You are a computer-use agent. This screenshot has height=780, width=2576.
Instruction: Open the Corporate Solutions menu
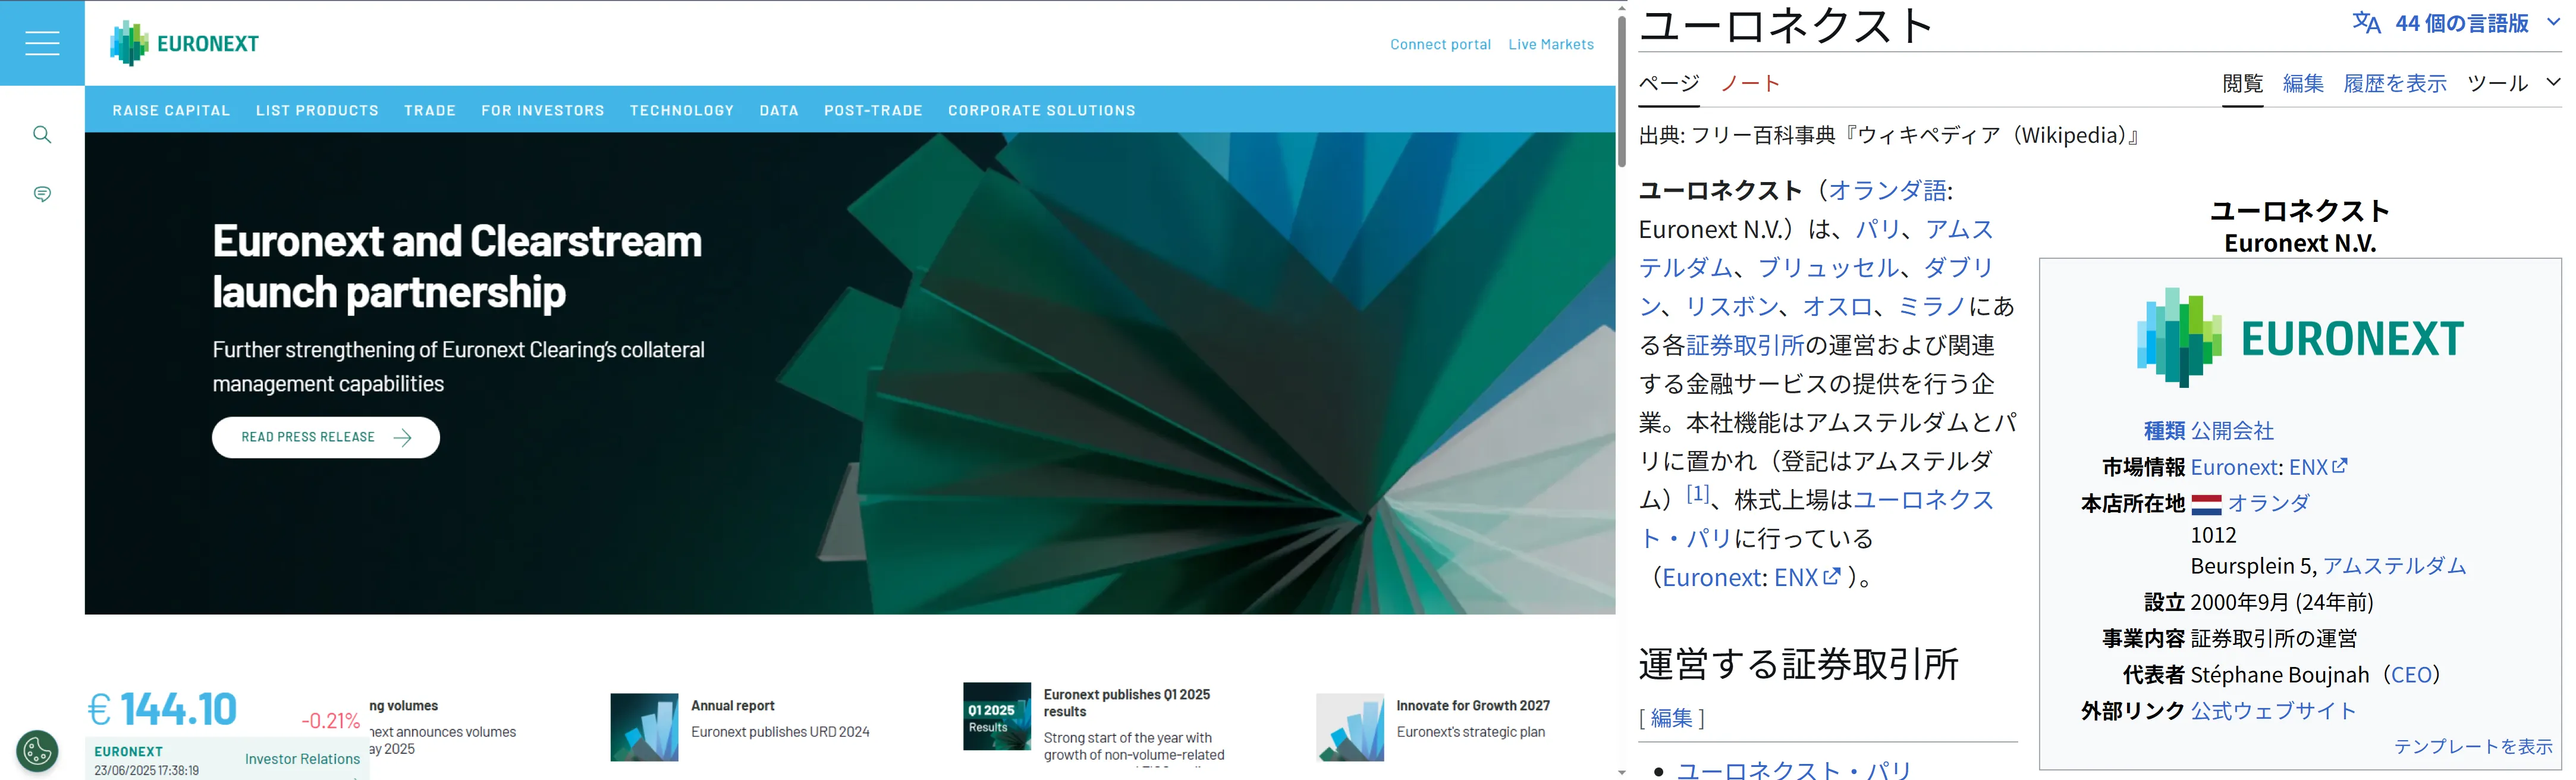click(1042, 110)
